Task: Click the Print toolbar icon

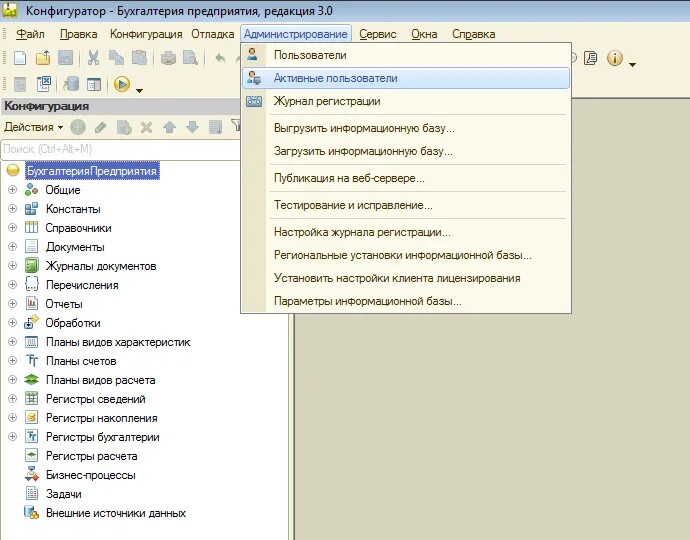Action: tap(168, 58)
